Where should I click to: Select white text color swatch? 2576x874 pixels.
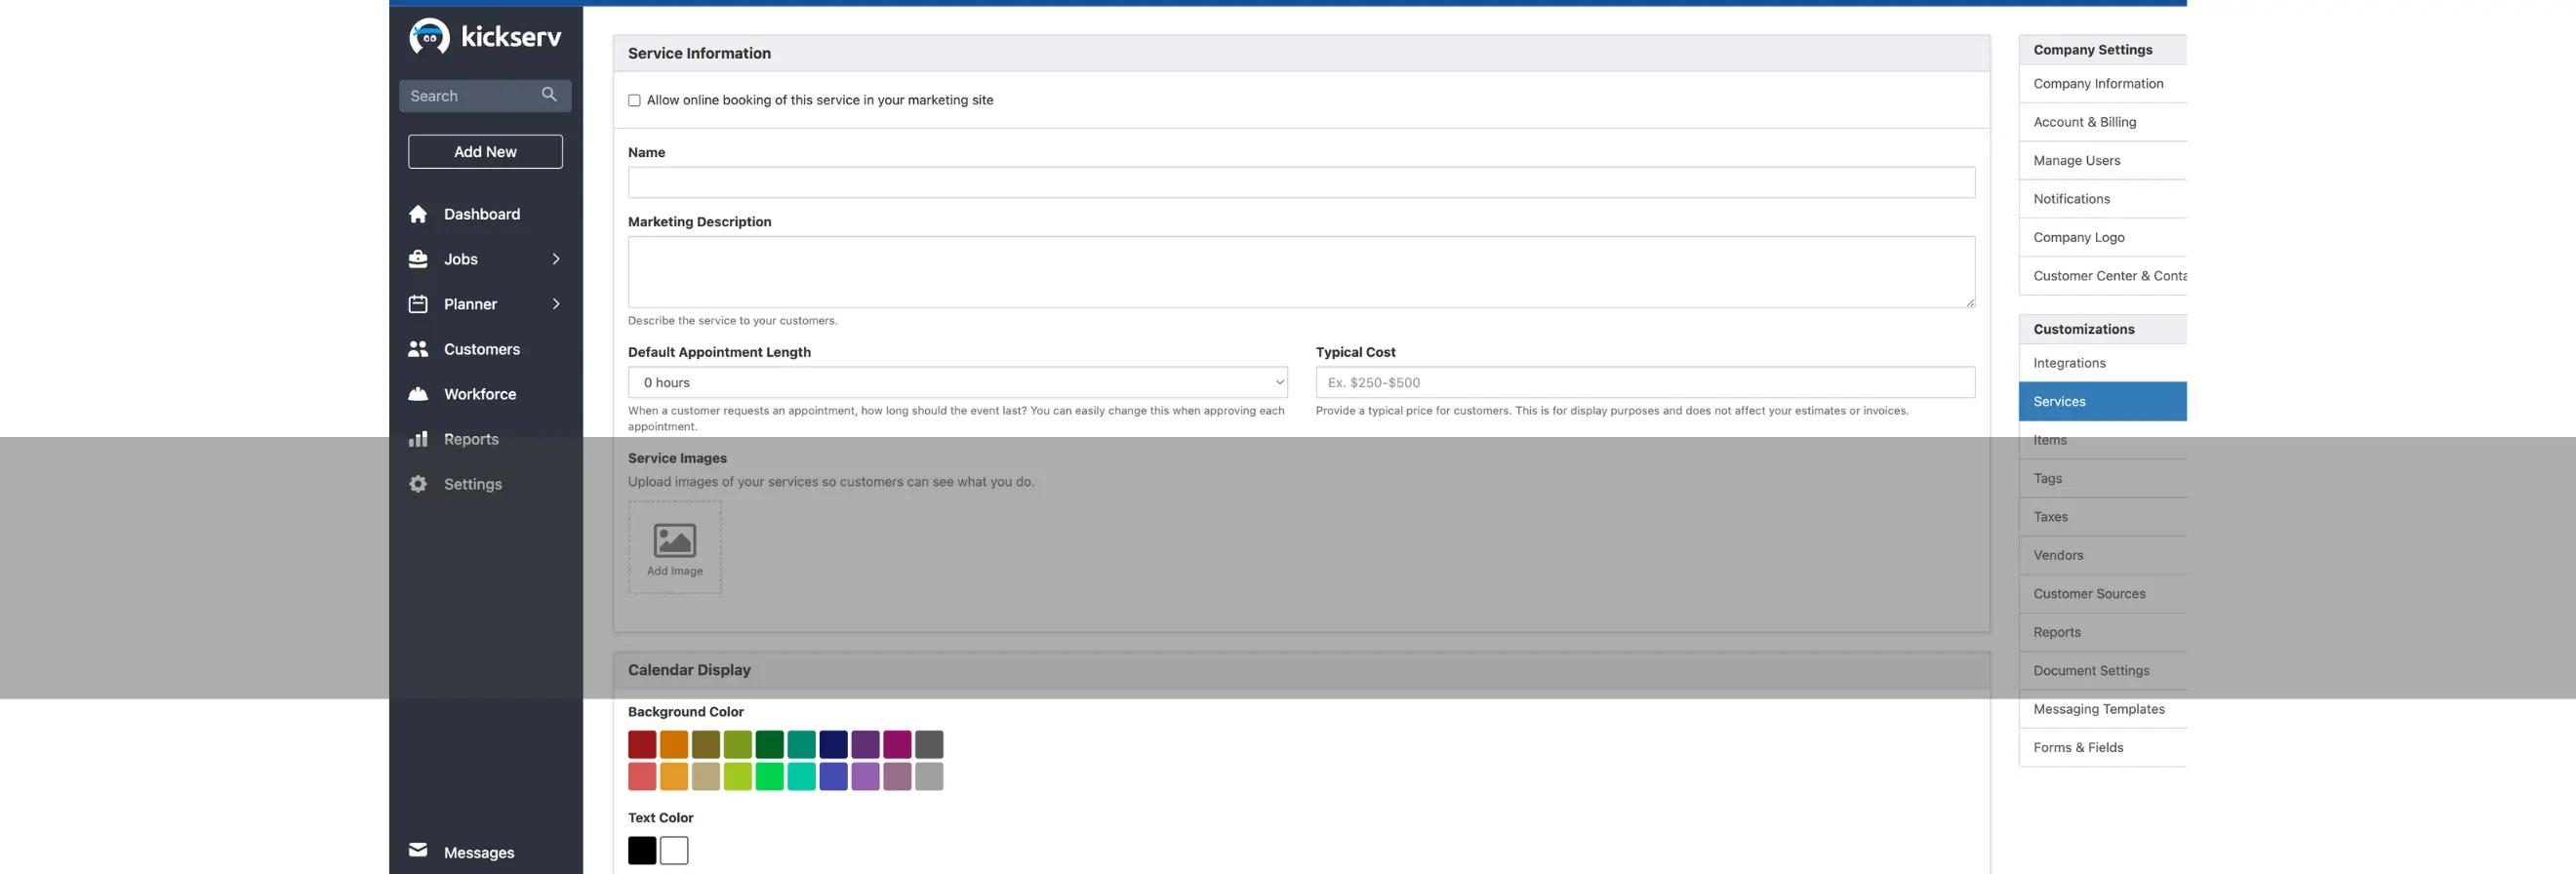(674, 850)
